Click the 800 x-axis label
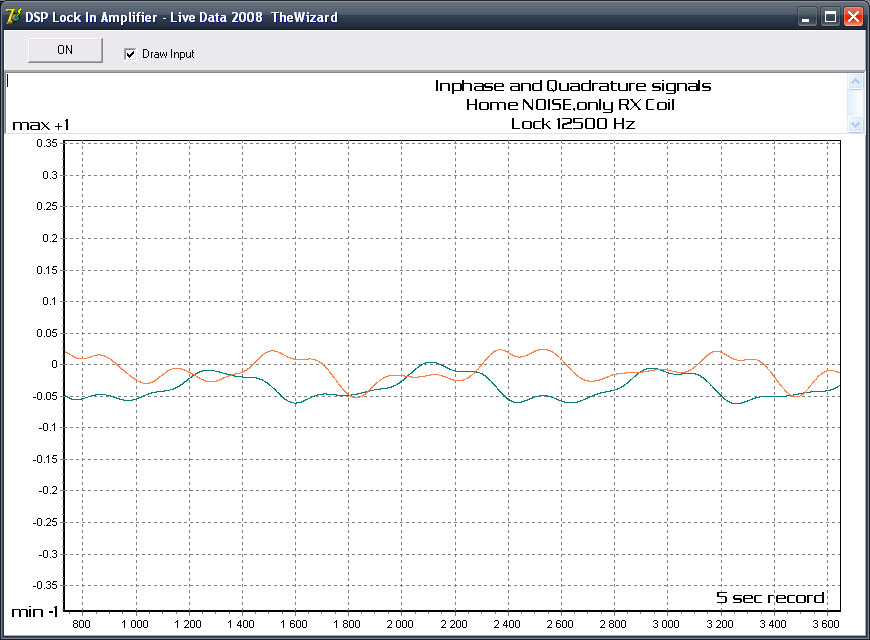The width and height of the screenshot is (870, 640). [82, 624]
